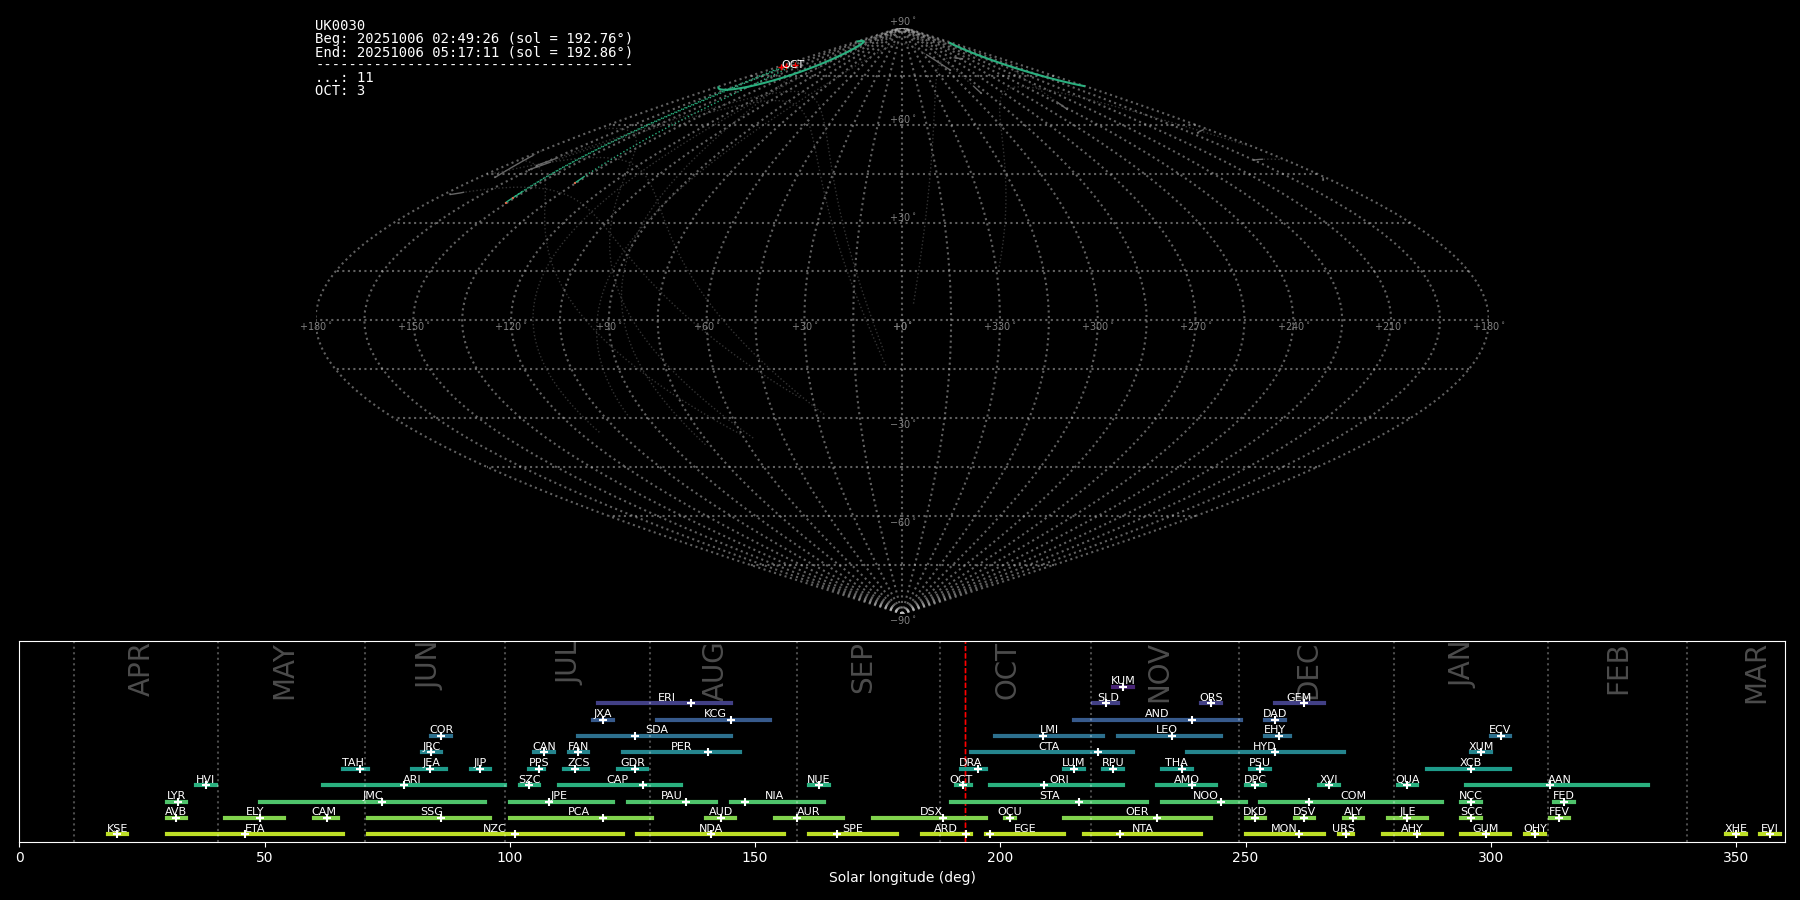The image size is (1800, 900).
Task: Select the peak marker on the LYR bar
Action: click(178, 802)
